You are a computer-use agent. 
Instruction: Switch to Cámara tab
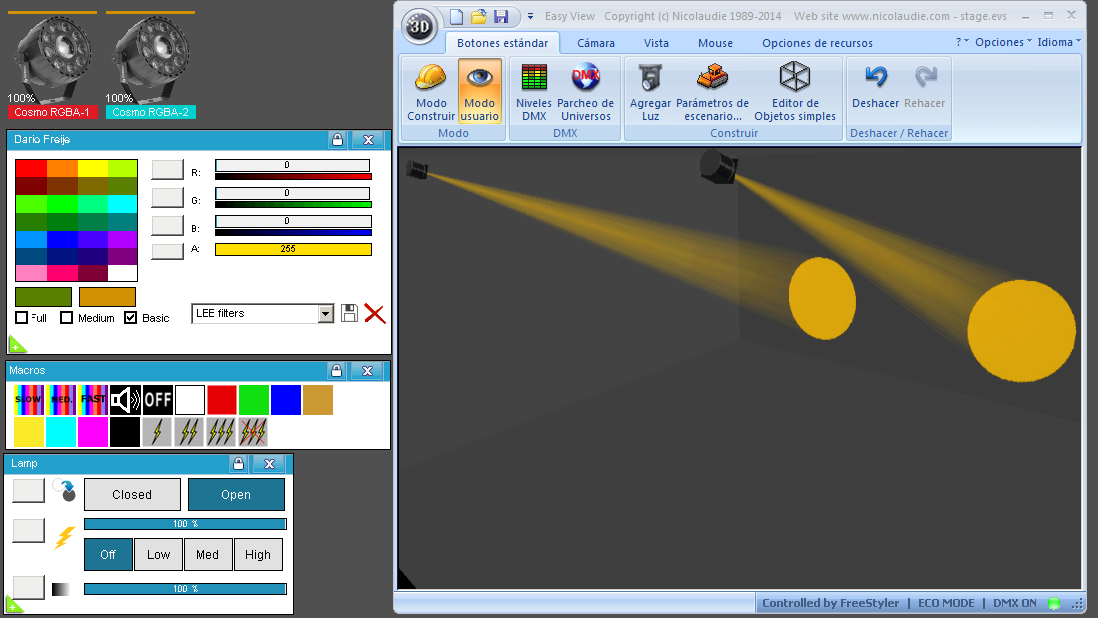click(596, 43)
